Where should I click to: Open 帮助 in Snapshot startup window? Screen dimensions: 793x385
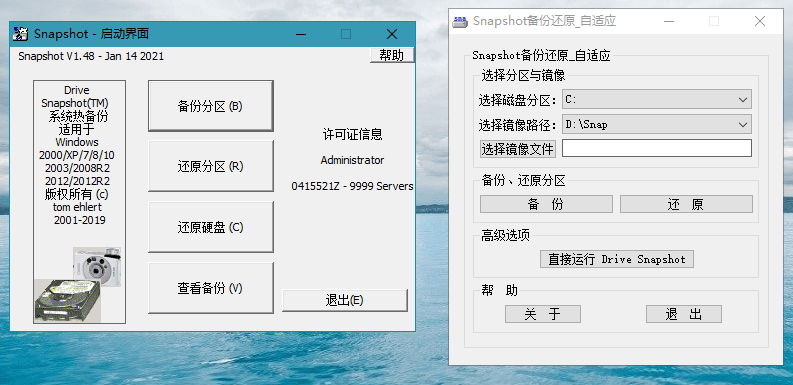392,55
